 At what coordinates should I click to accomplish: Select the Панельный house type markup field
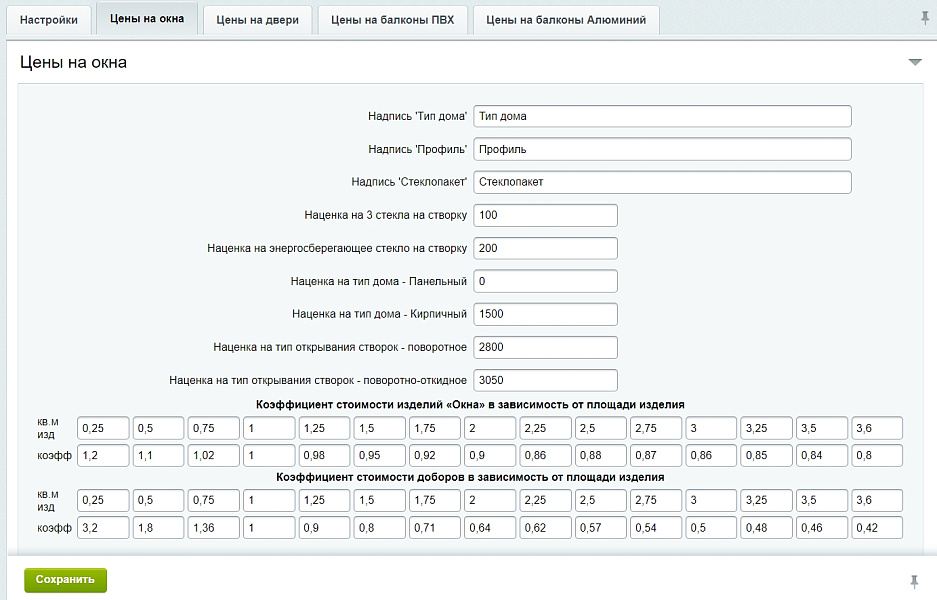click(545, 281)
